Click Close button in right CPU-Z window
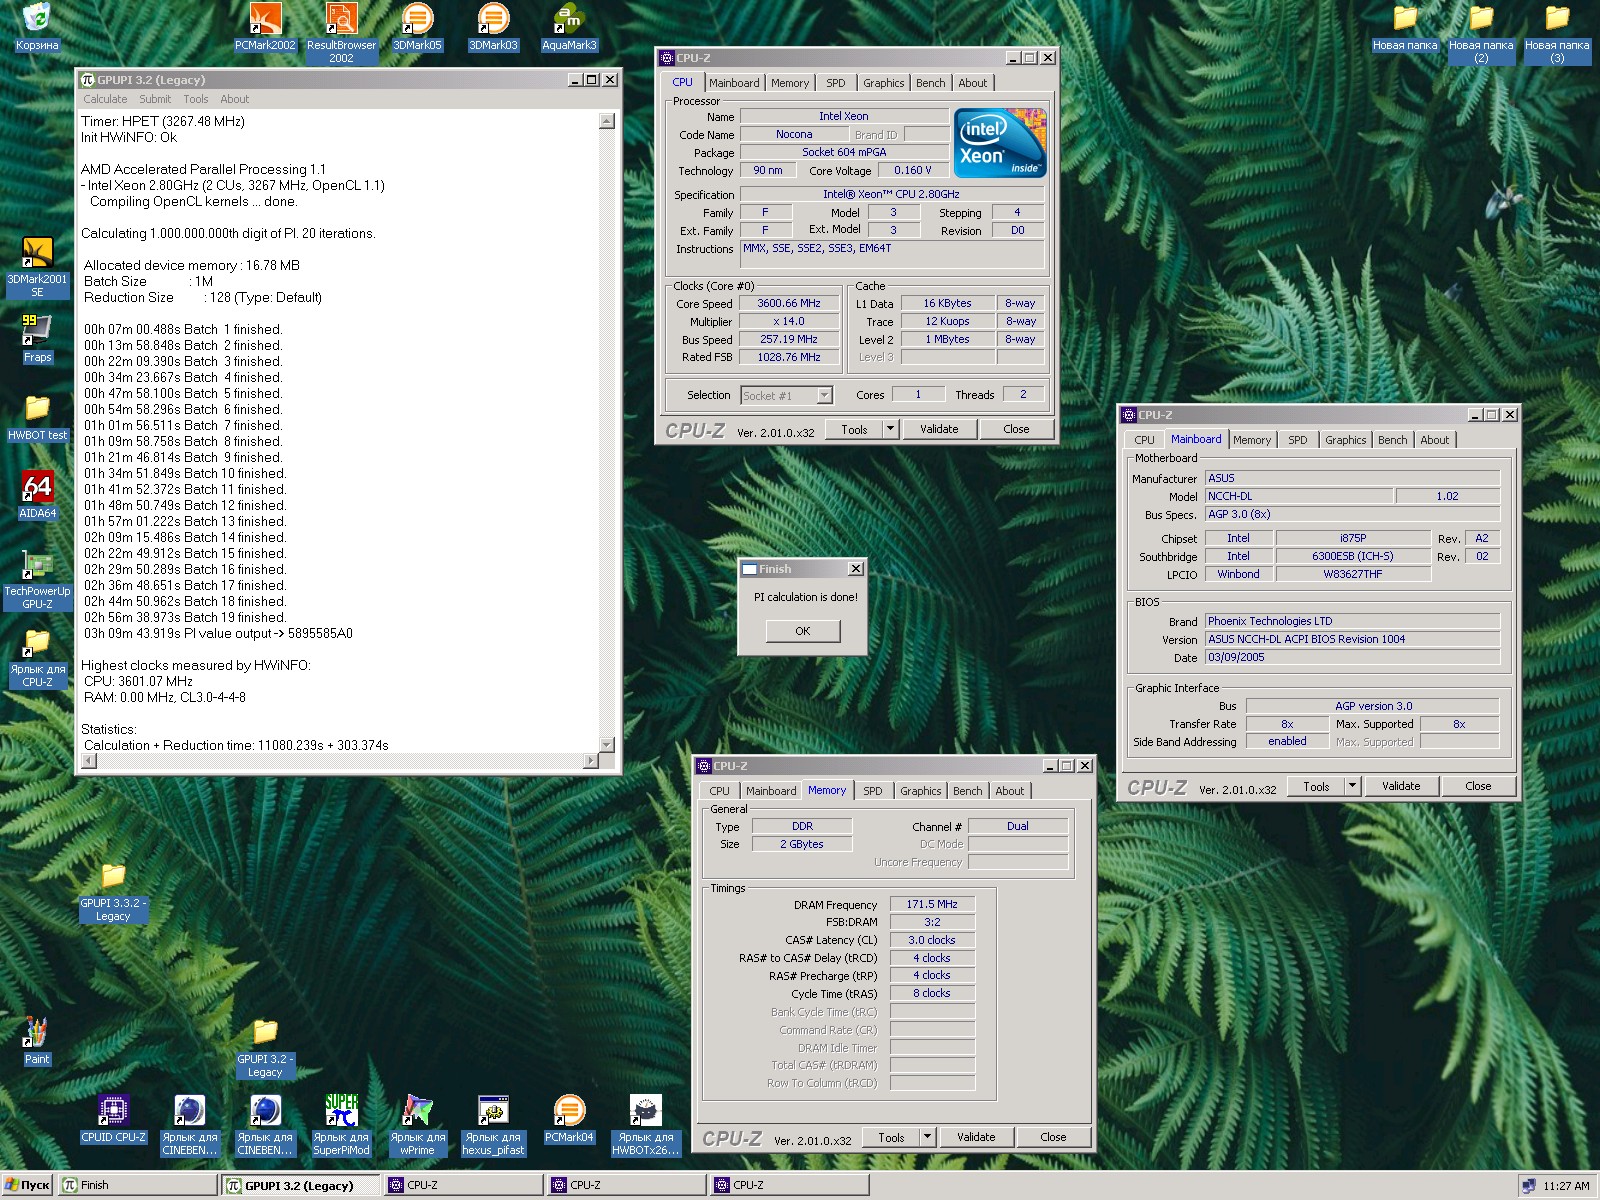Viewport: 1600px width, 1200px height. pos(1478,786)
